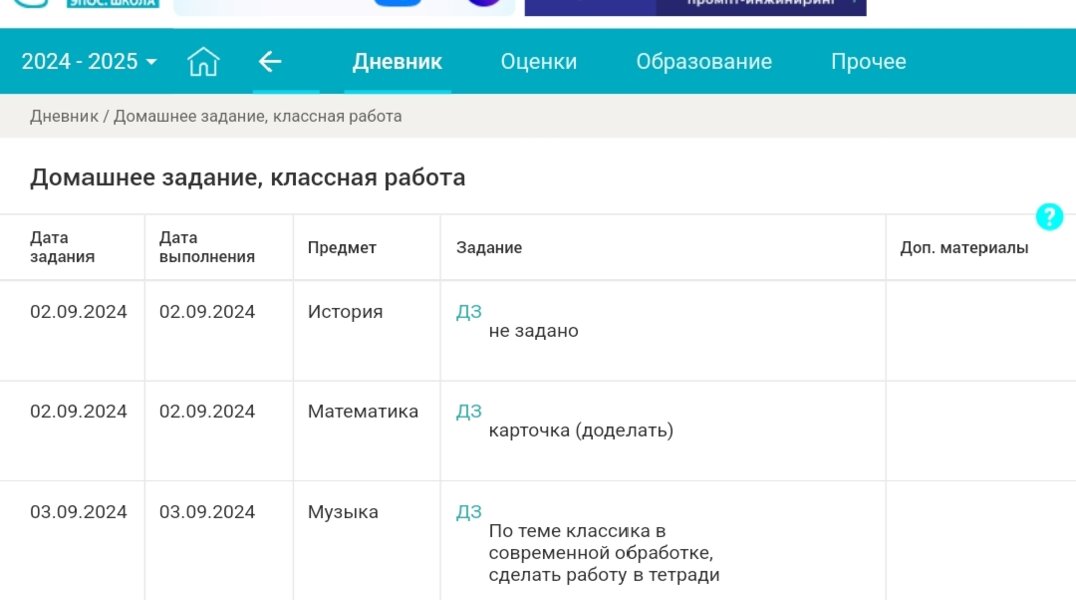Select the Дневник tab

pos(397,61)
